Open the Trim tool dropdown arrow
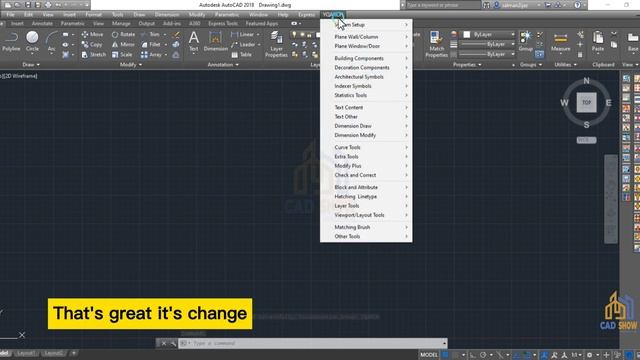Image resolution: width=640 pixels, height=360 pixels. pyautogui.click(x=165, y=35)
